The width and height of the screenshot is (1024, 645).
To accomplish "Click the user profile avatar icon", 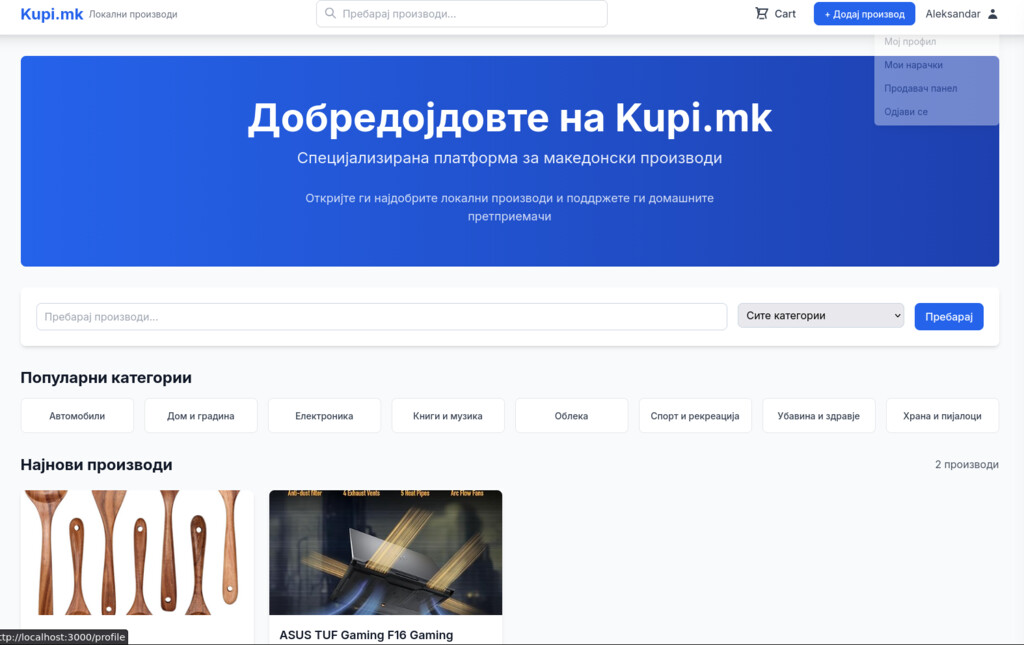I will [992, 14].
